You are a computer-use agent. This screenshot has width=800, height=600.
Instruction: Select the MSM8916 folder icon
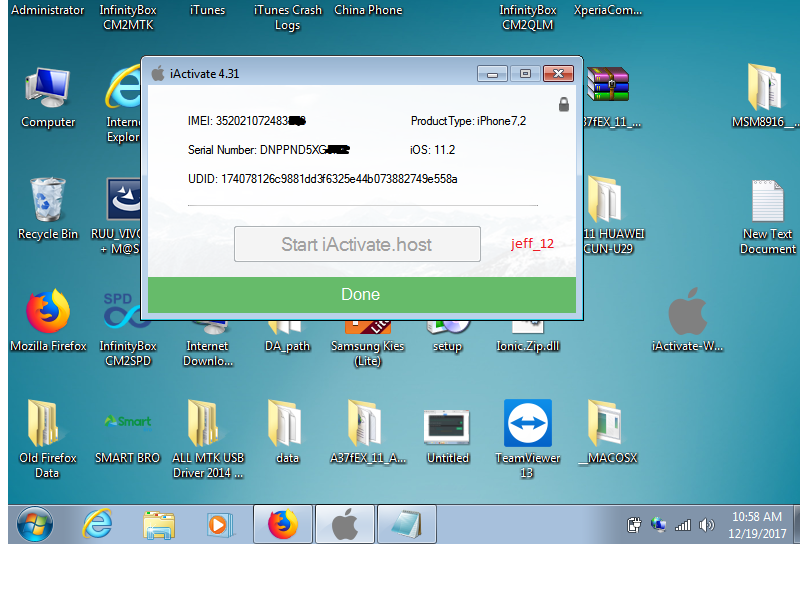coord(765,96)
